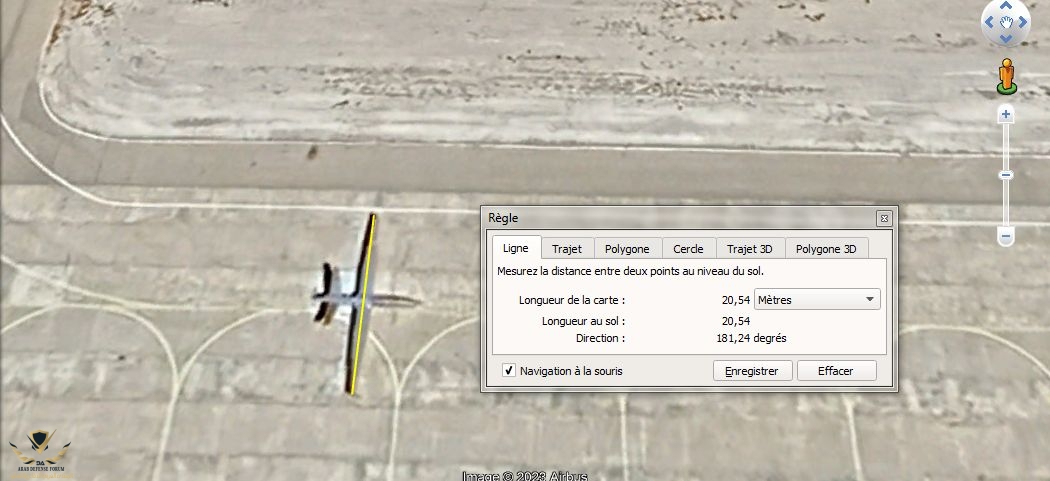The height and width of the screenshot is (481, 1050).
Task: Click the Arab Defense Forum logo watermark
Action: [40, 453]
